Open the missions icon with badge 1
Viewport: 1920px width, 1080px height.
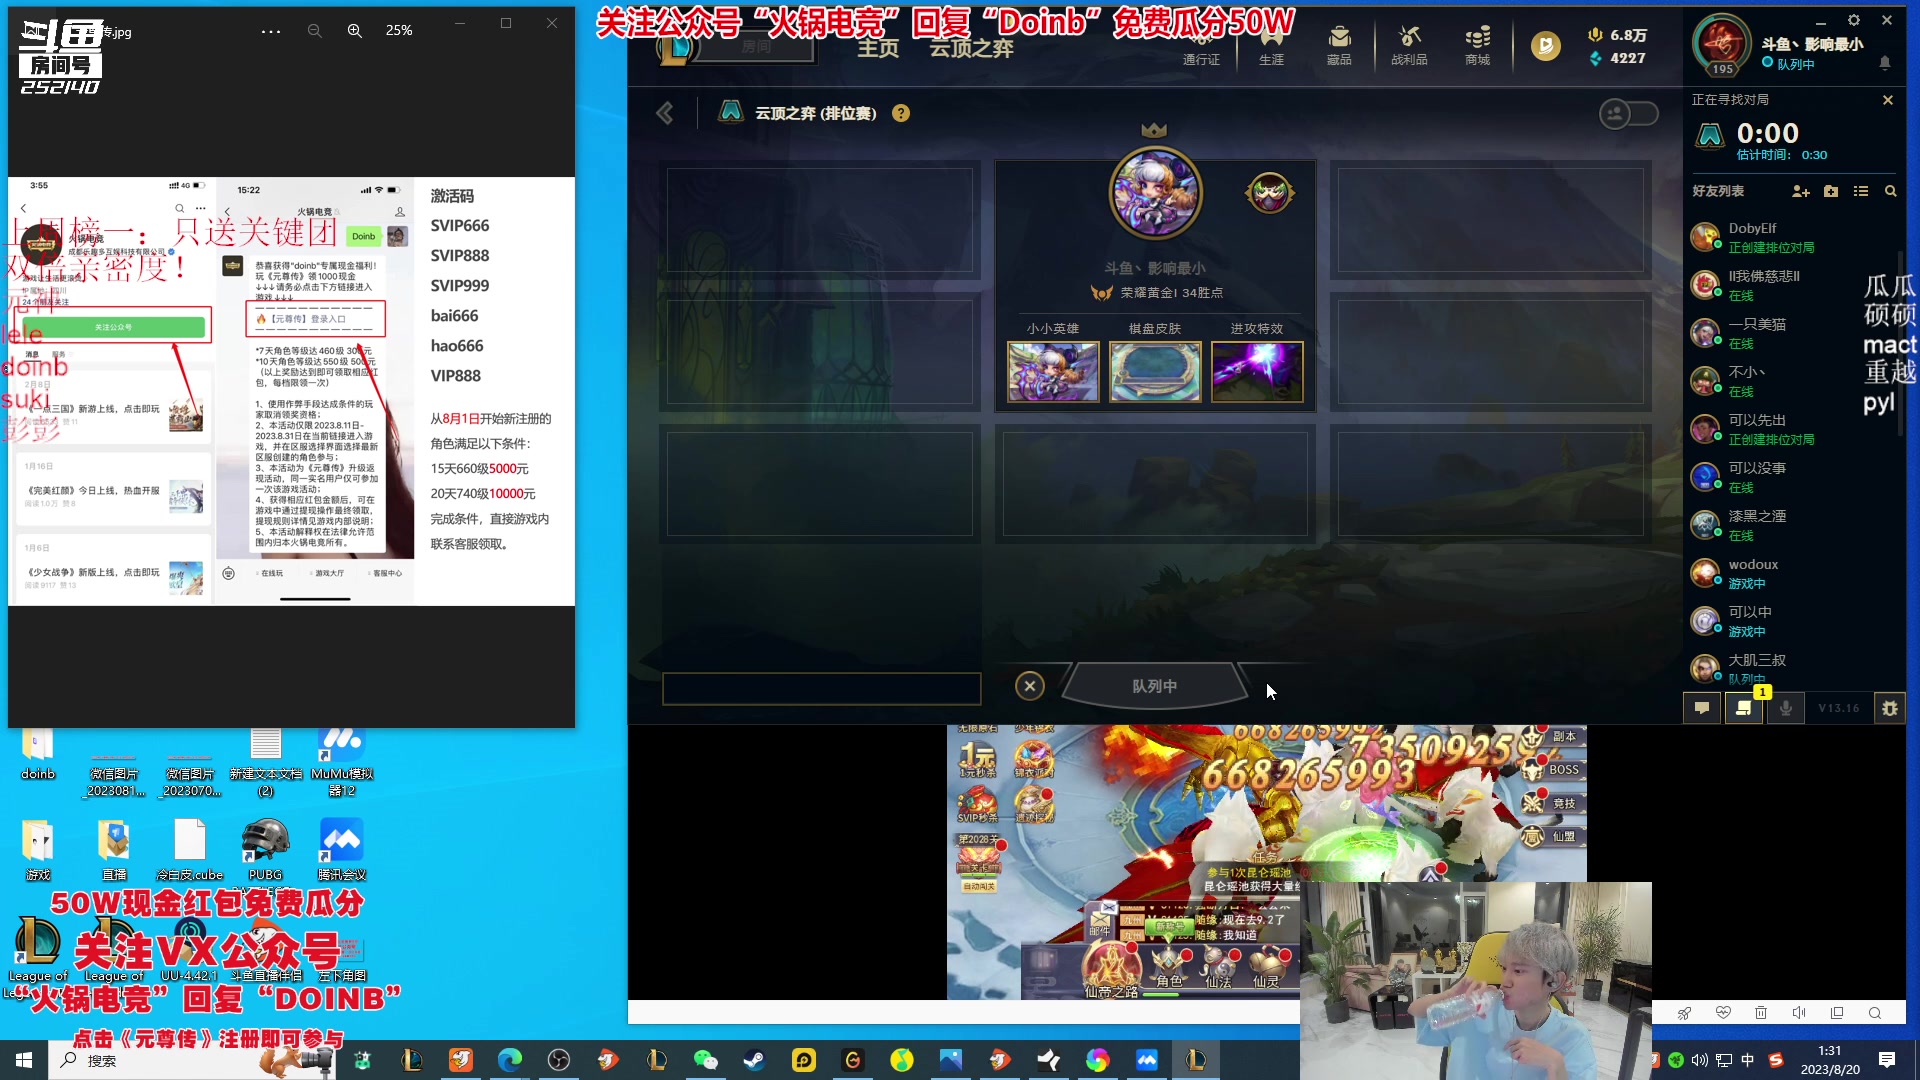click(1744, 708)
